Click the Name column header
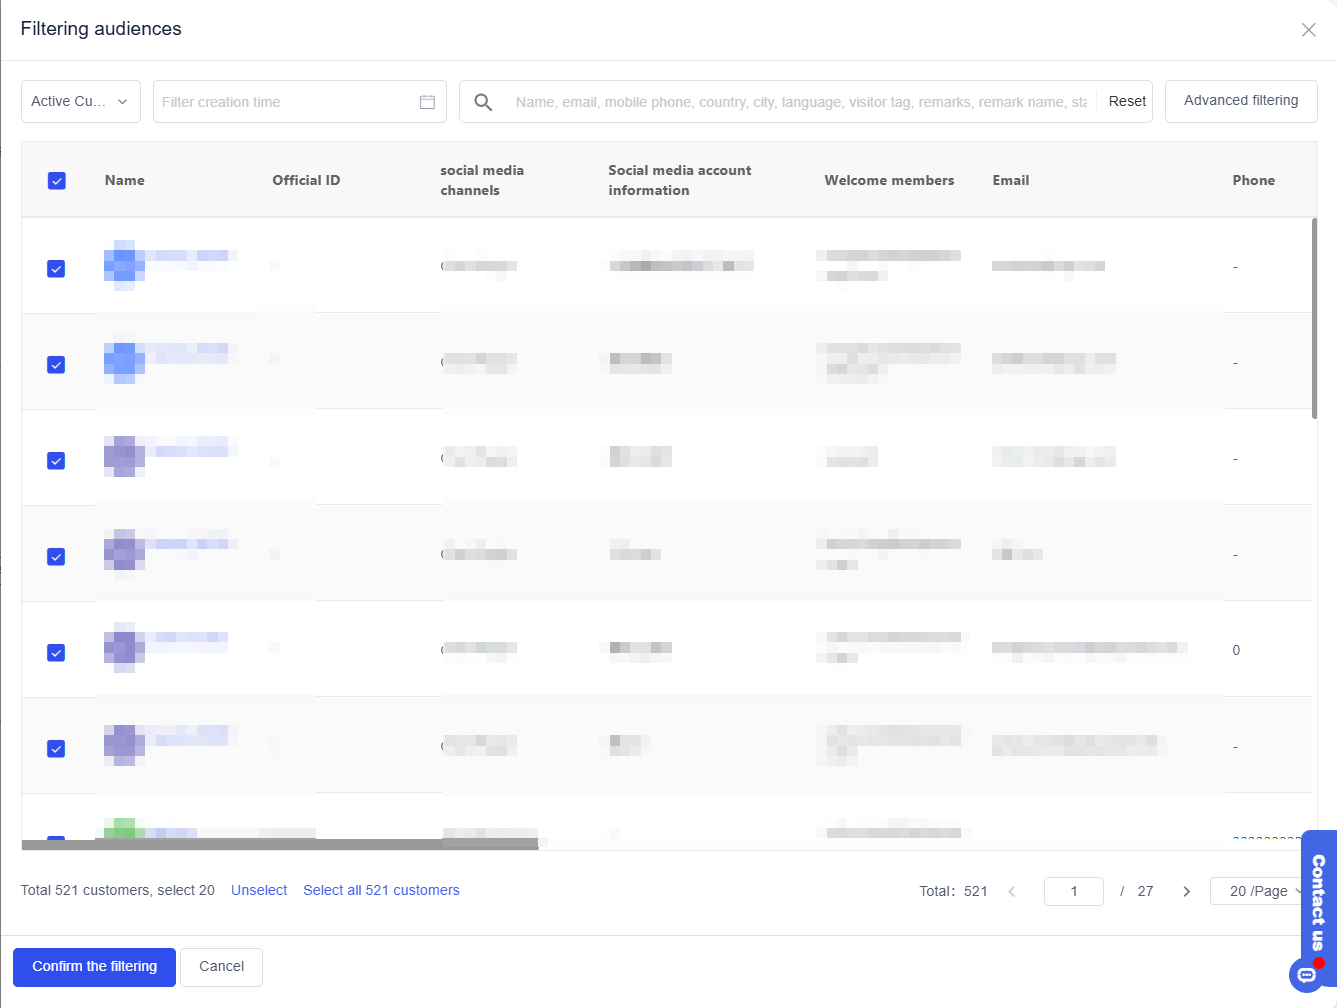The image size is (1337, 1008). pos(125,181)
